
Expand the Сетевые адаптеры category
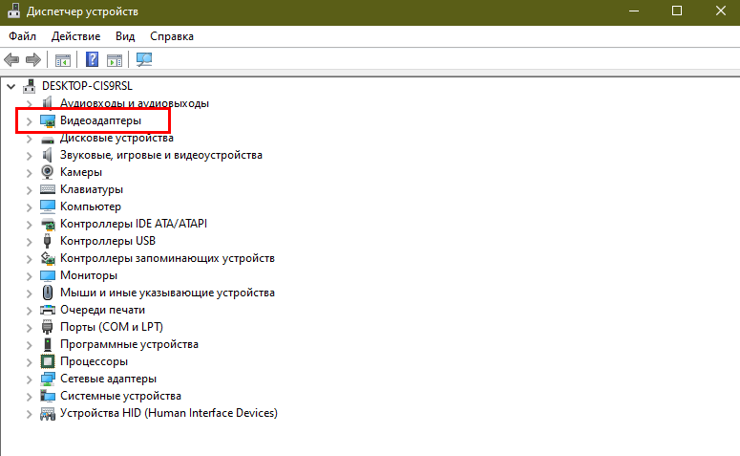pos(29,380)
